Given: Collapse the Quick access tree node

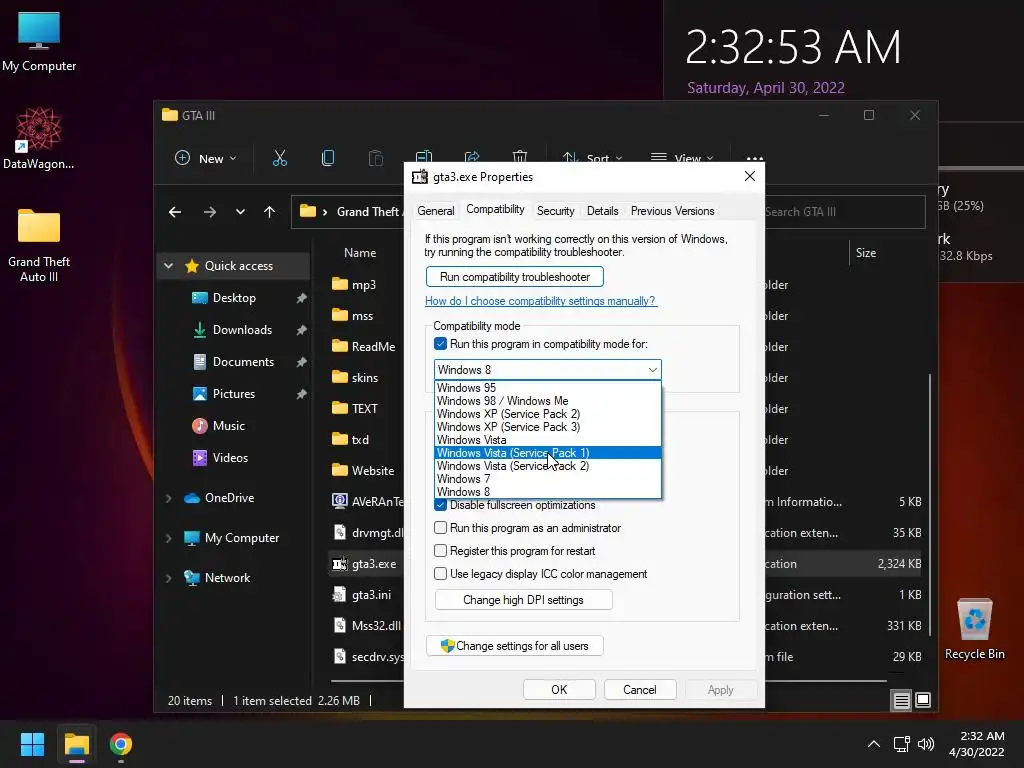Looking at the screenshot, I should [168, 266].
